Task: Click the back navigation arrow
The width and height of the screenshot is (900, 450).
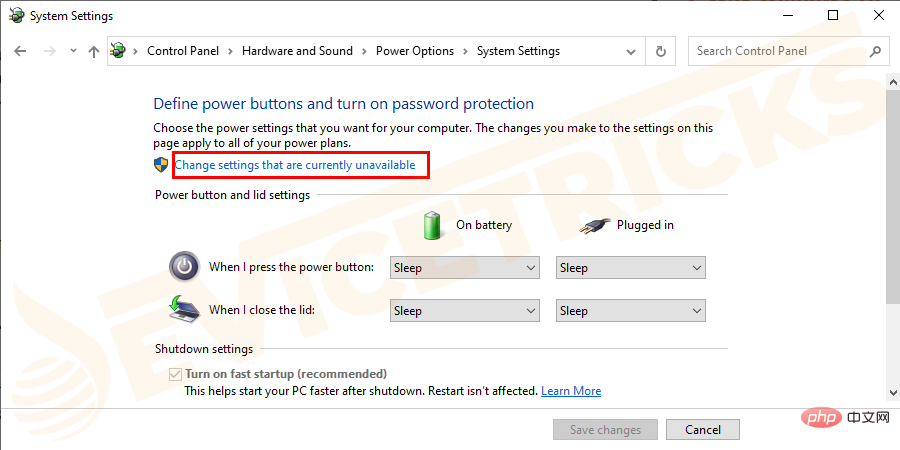Action: [20, 51]
